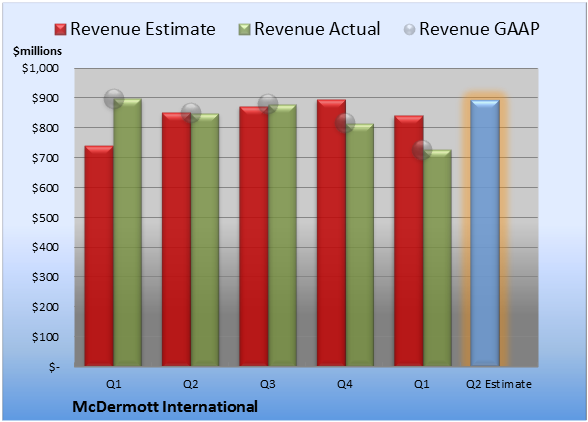
Task: Select the red estimate bar above Q4
Action: pos(331,233)
